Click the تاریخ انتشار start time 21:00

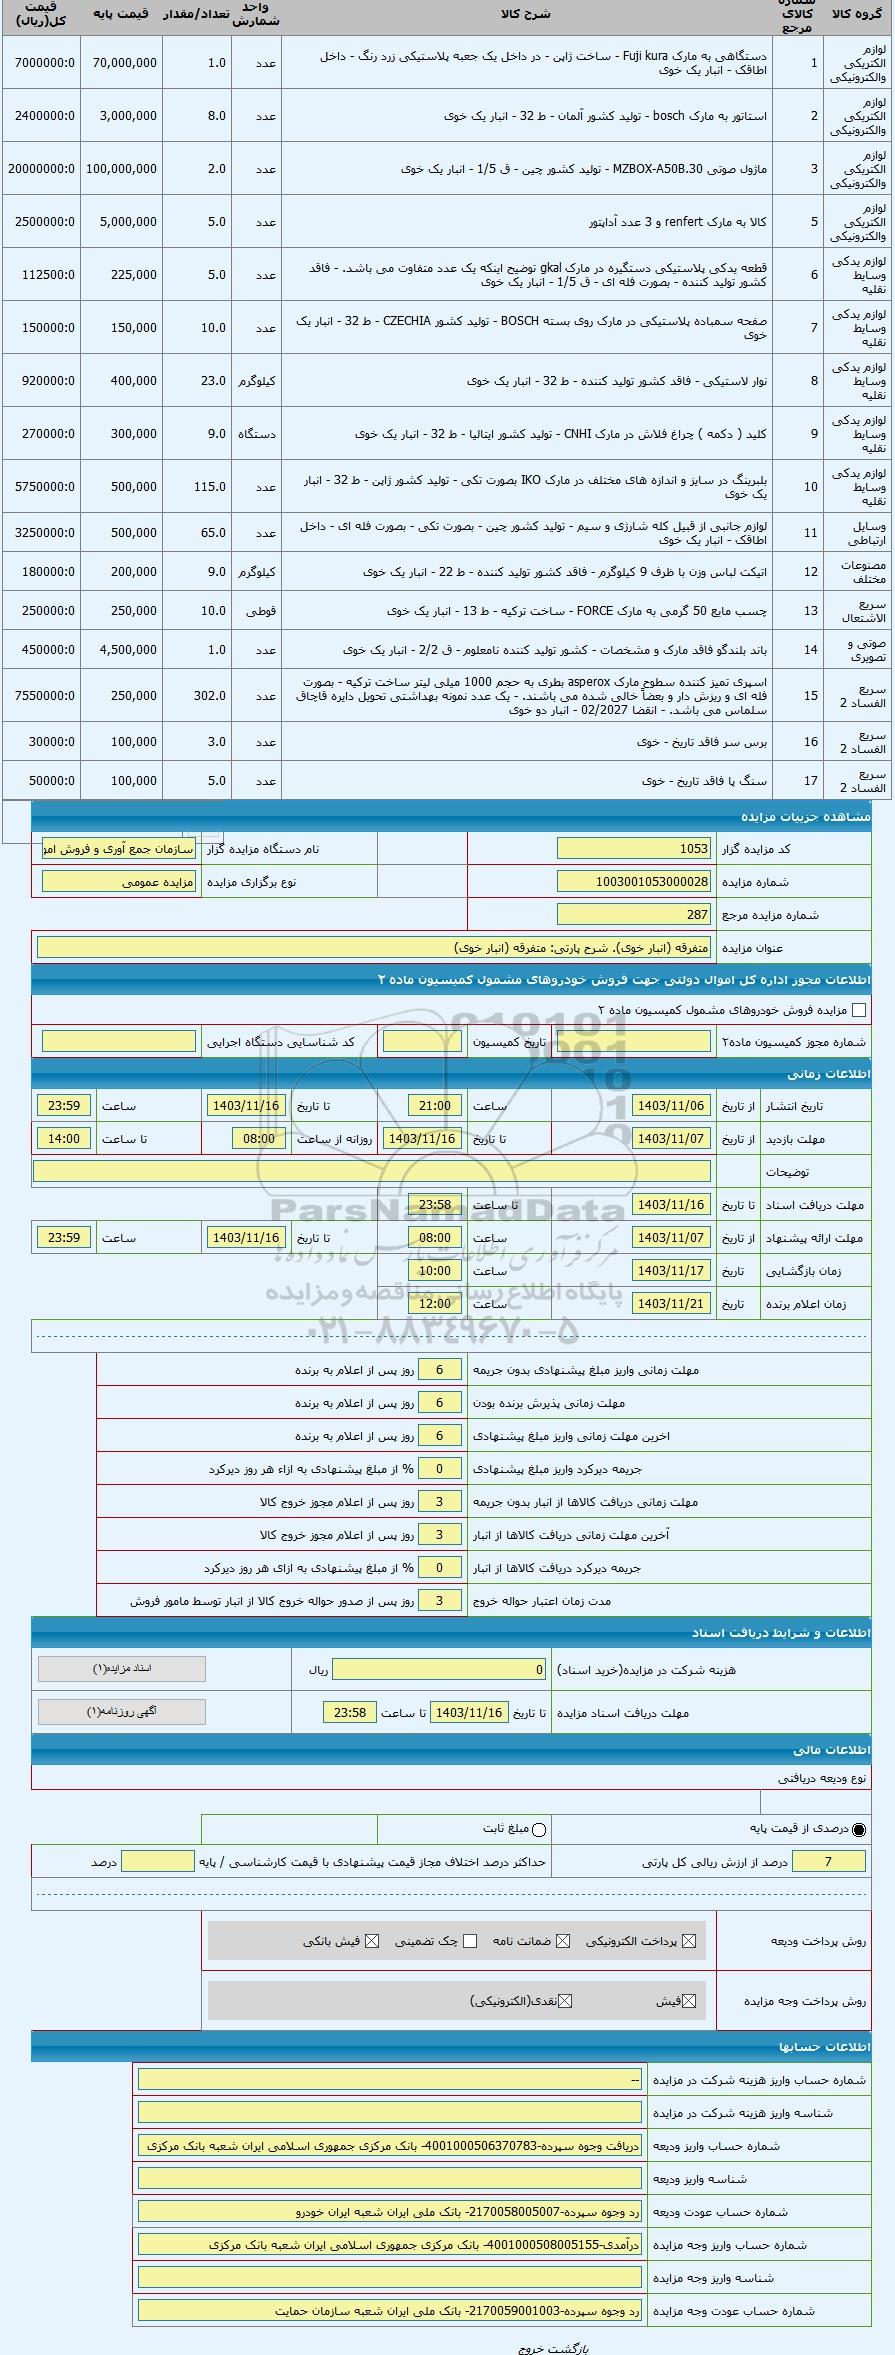pyautogui.click(x=436, y=1106)
